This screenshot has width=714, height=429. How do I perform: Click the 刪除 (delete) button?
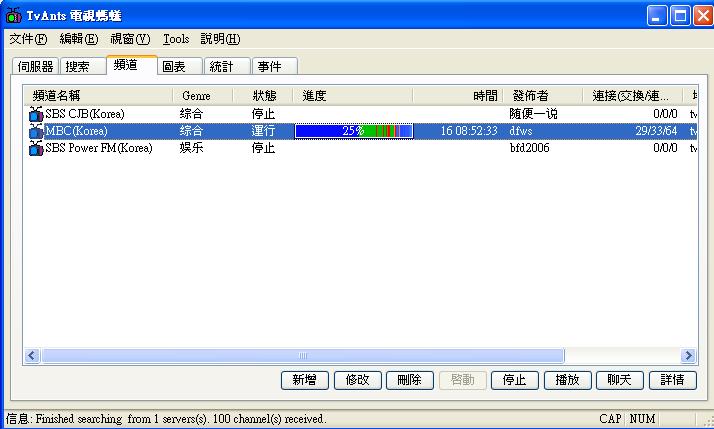[x=410, y=380]
